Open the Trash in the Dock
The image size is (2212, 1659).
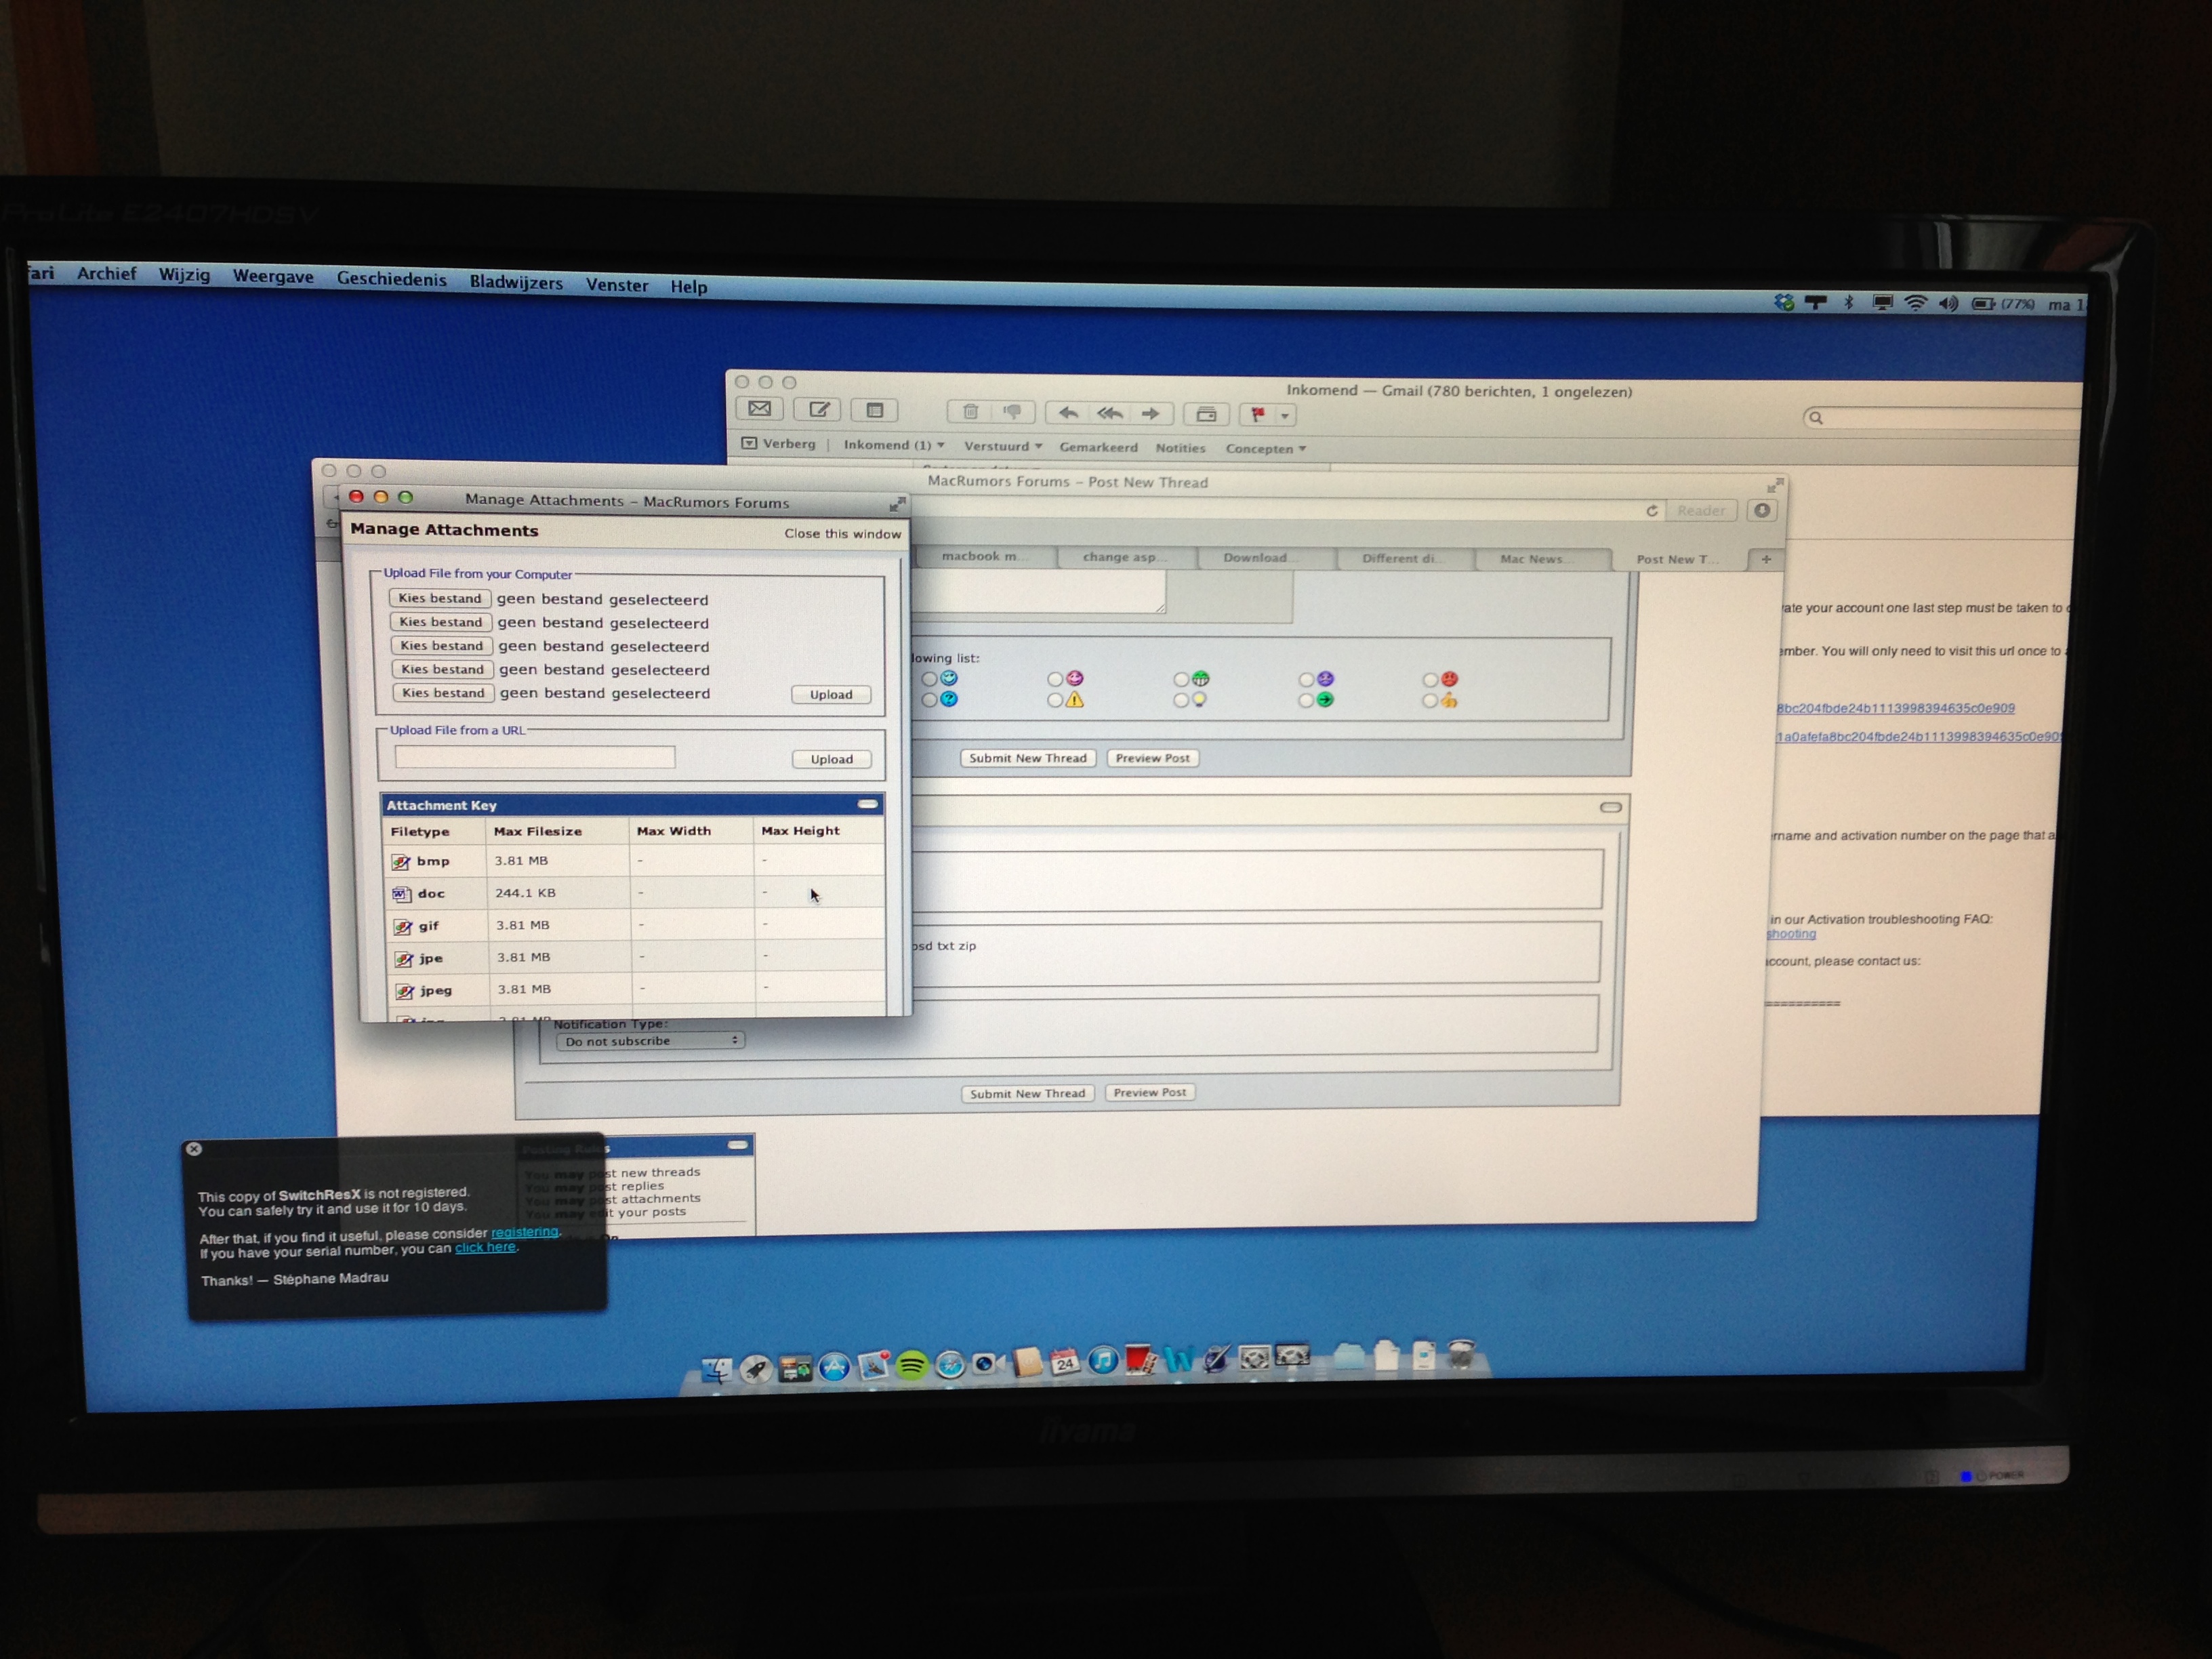click(x=1462, y=1355)
